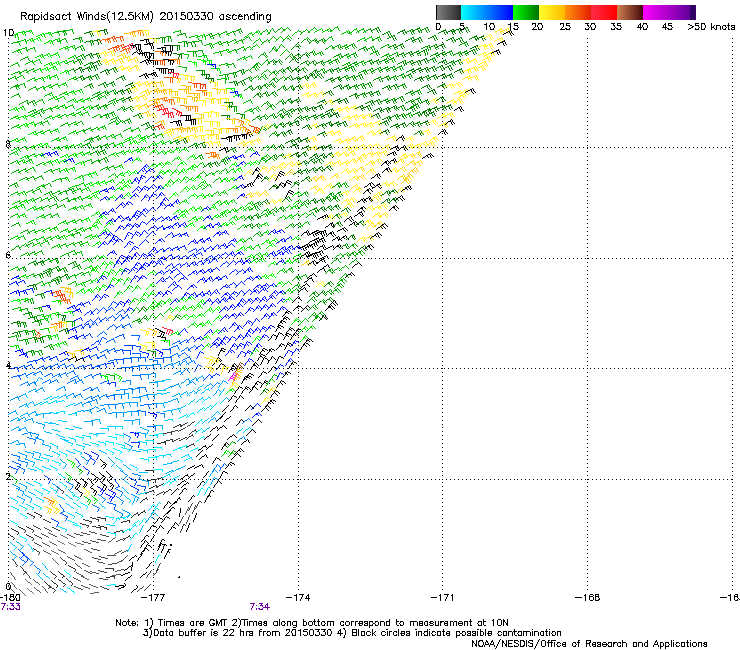The image size is (740, 650).
Task: Click the '25' legend tick label
Action: coord(565,27)
